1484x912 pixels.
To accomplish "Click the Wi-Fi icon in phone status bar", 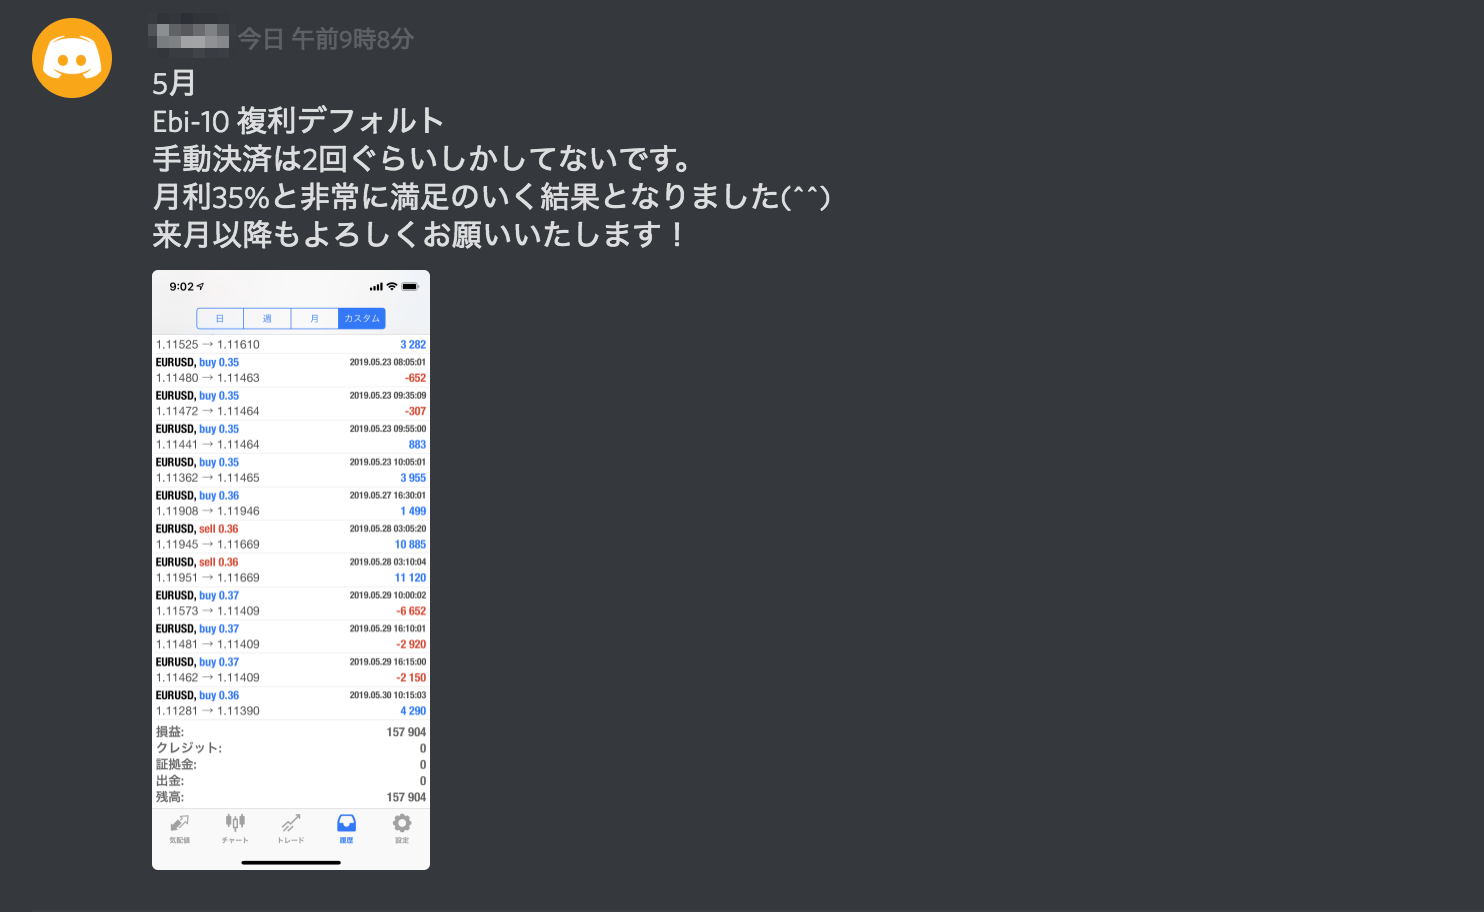I will pos(392,287).
